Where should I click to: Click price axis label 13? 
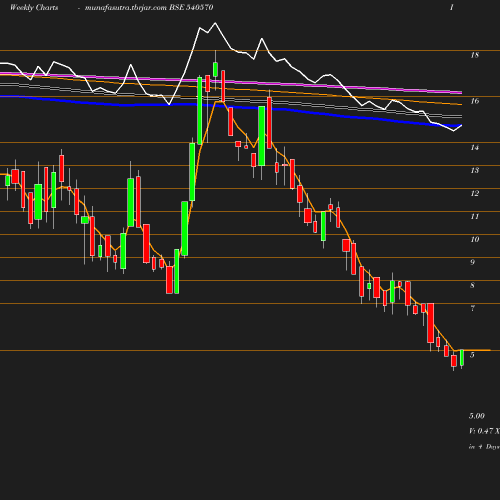coord(475,170)
